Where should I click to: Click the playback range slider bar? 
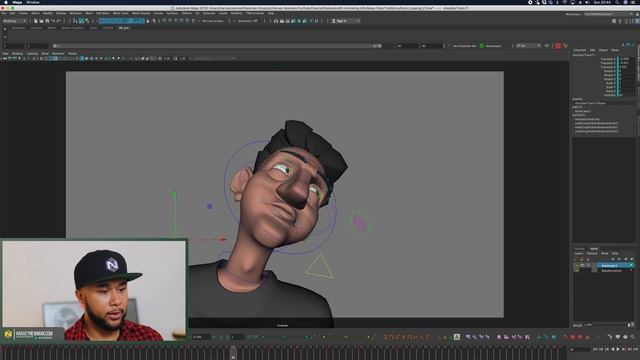point(218,46)
